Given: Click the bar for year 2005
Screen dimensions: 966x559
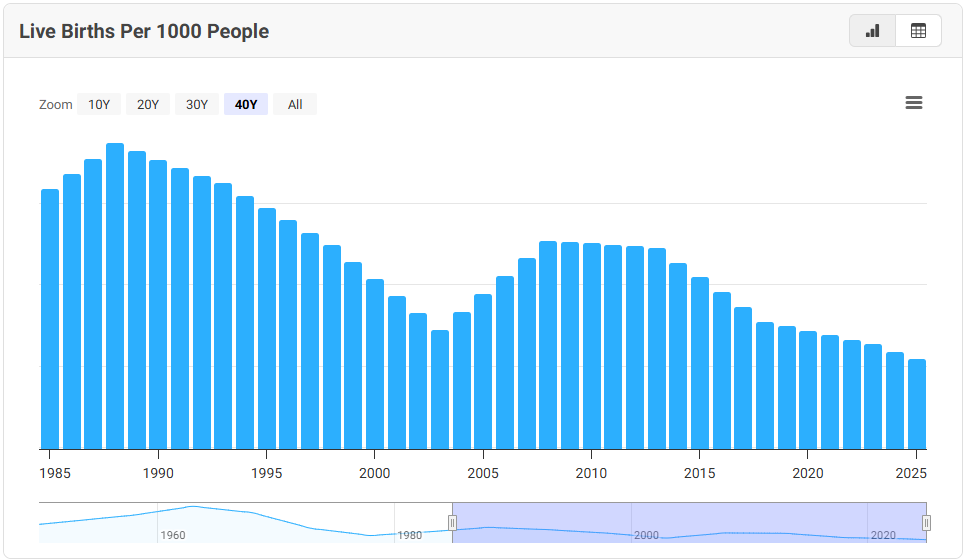Looking at the screenshot, I should point(483,372).
